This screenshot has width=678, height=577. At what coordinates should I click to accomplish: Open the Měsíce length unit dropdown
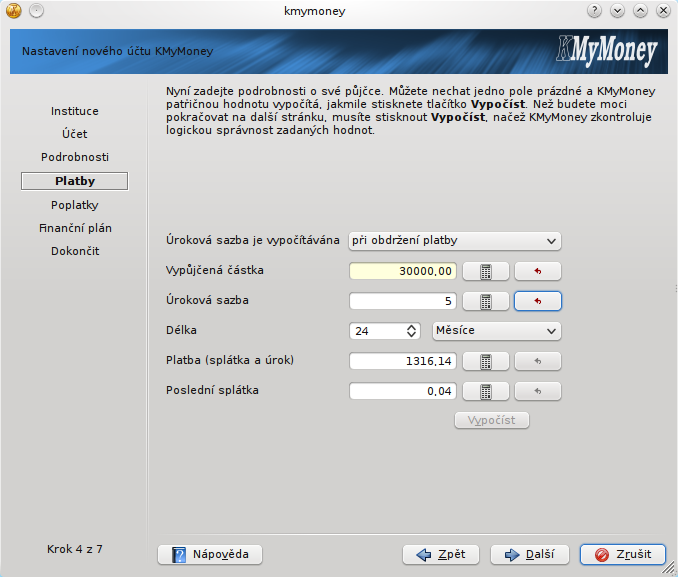pos(497,331)
